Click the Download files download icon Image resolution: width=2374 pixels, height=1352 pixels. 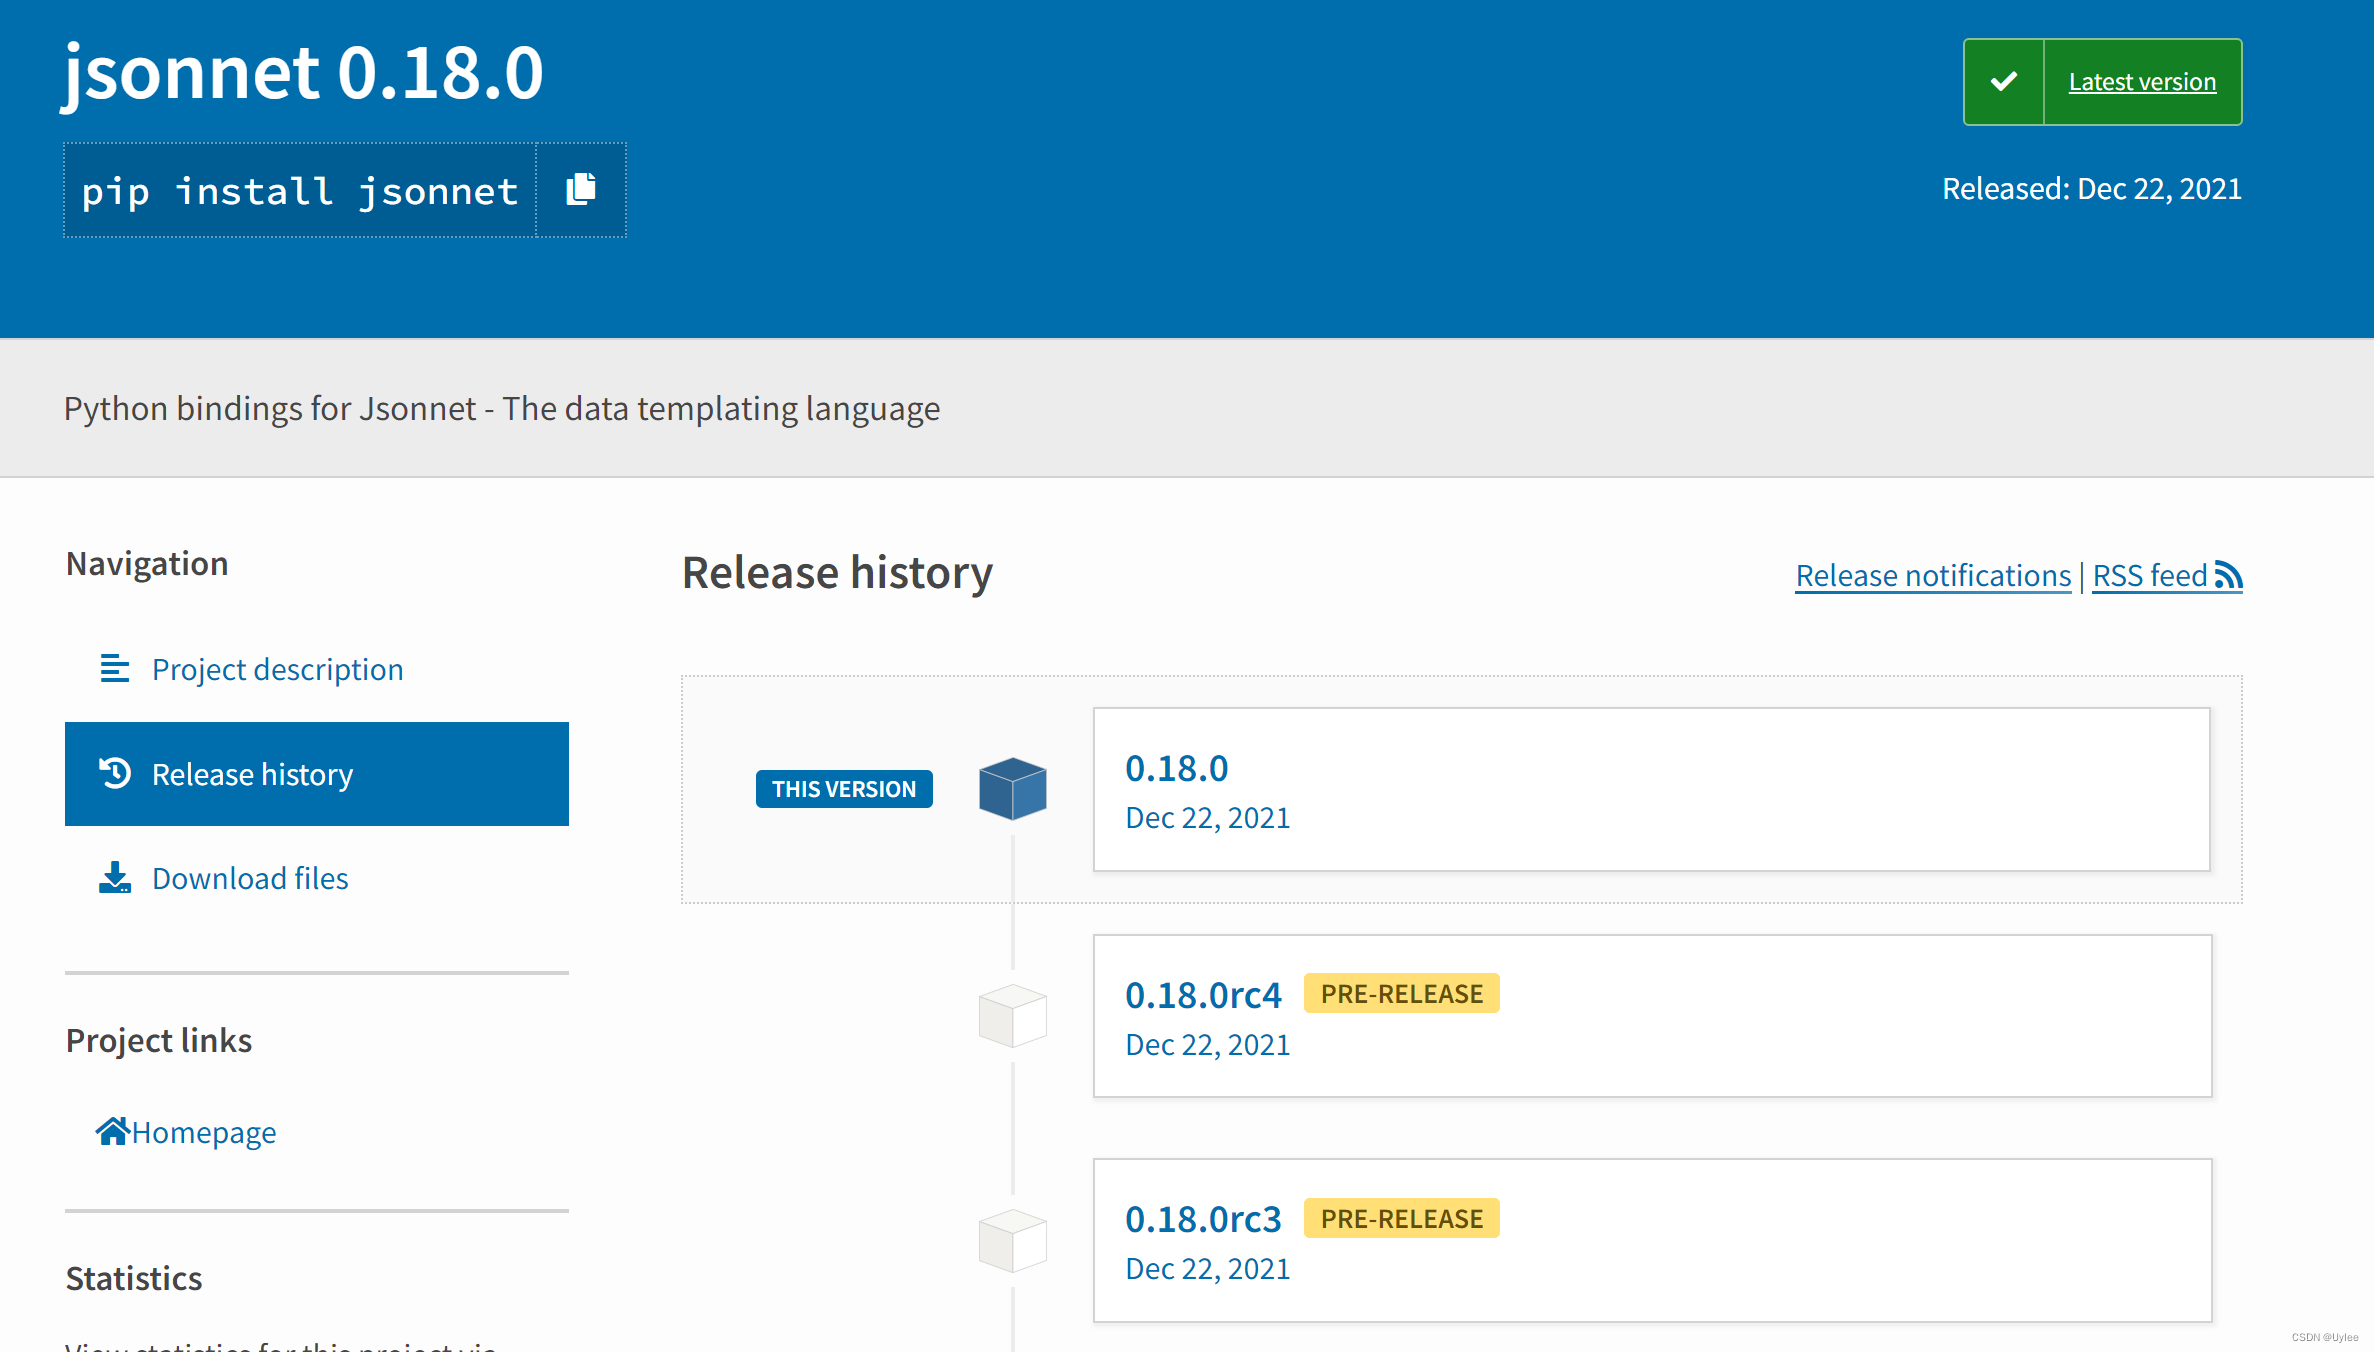click(114, 877)
